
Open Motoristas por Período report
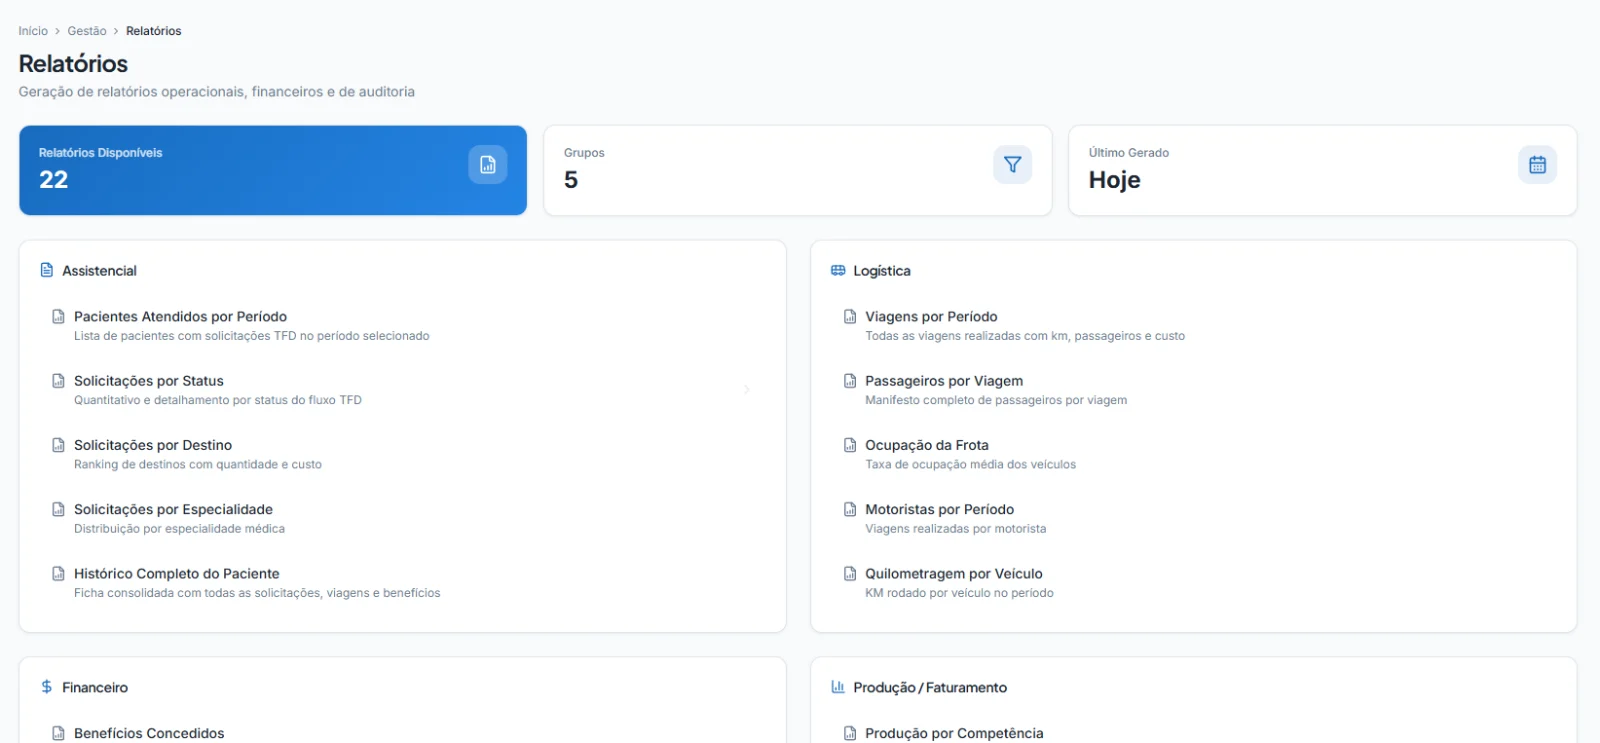(x=1194, y=518)
